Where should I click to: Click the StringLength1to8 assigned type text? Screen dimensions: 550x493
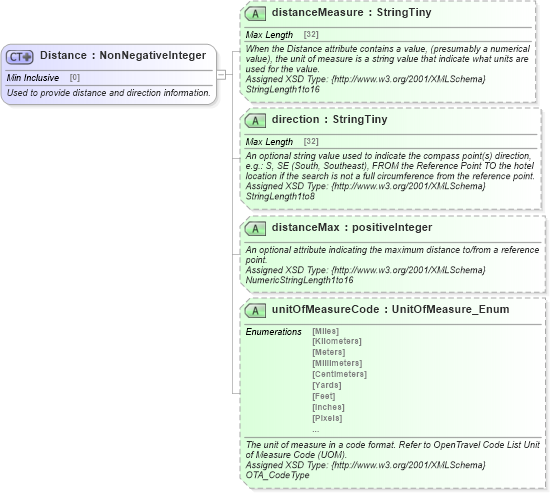coord(280,196)
